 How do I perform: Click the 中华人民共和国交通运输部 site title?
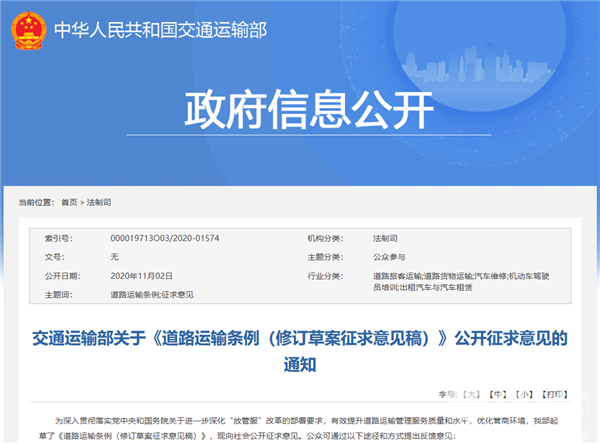(160, 31)
